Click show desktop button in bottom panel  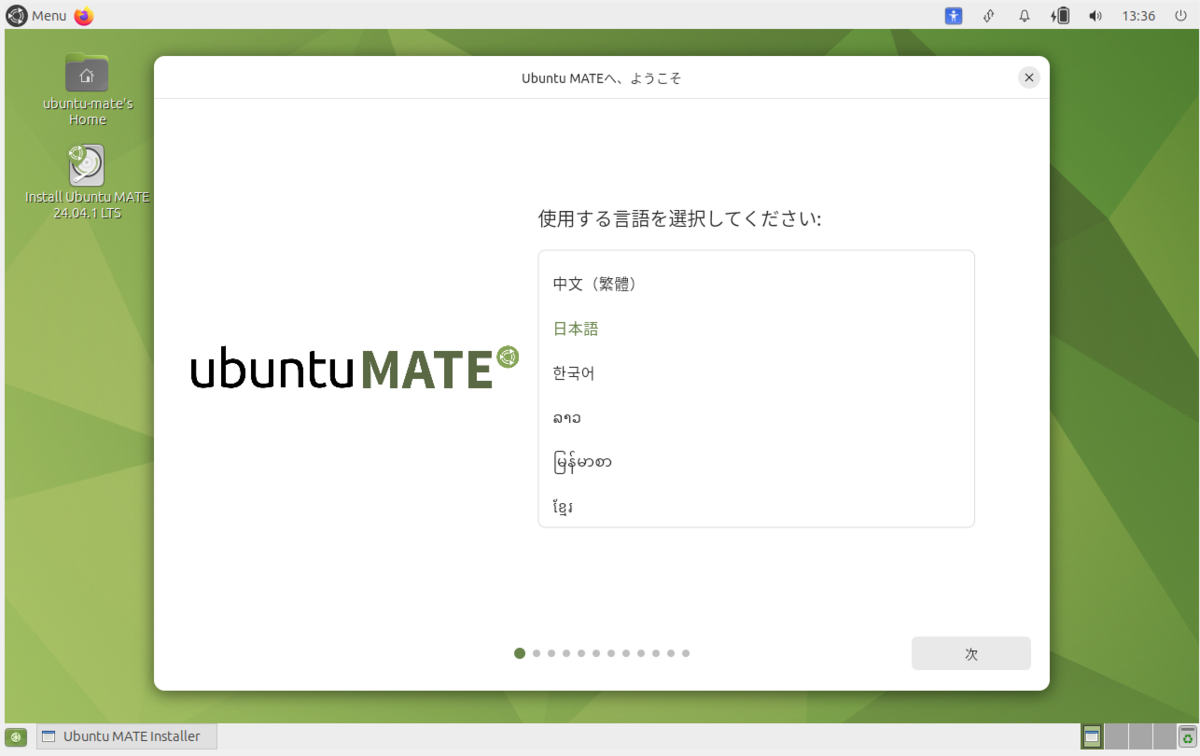(x=16, y=737)
